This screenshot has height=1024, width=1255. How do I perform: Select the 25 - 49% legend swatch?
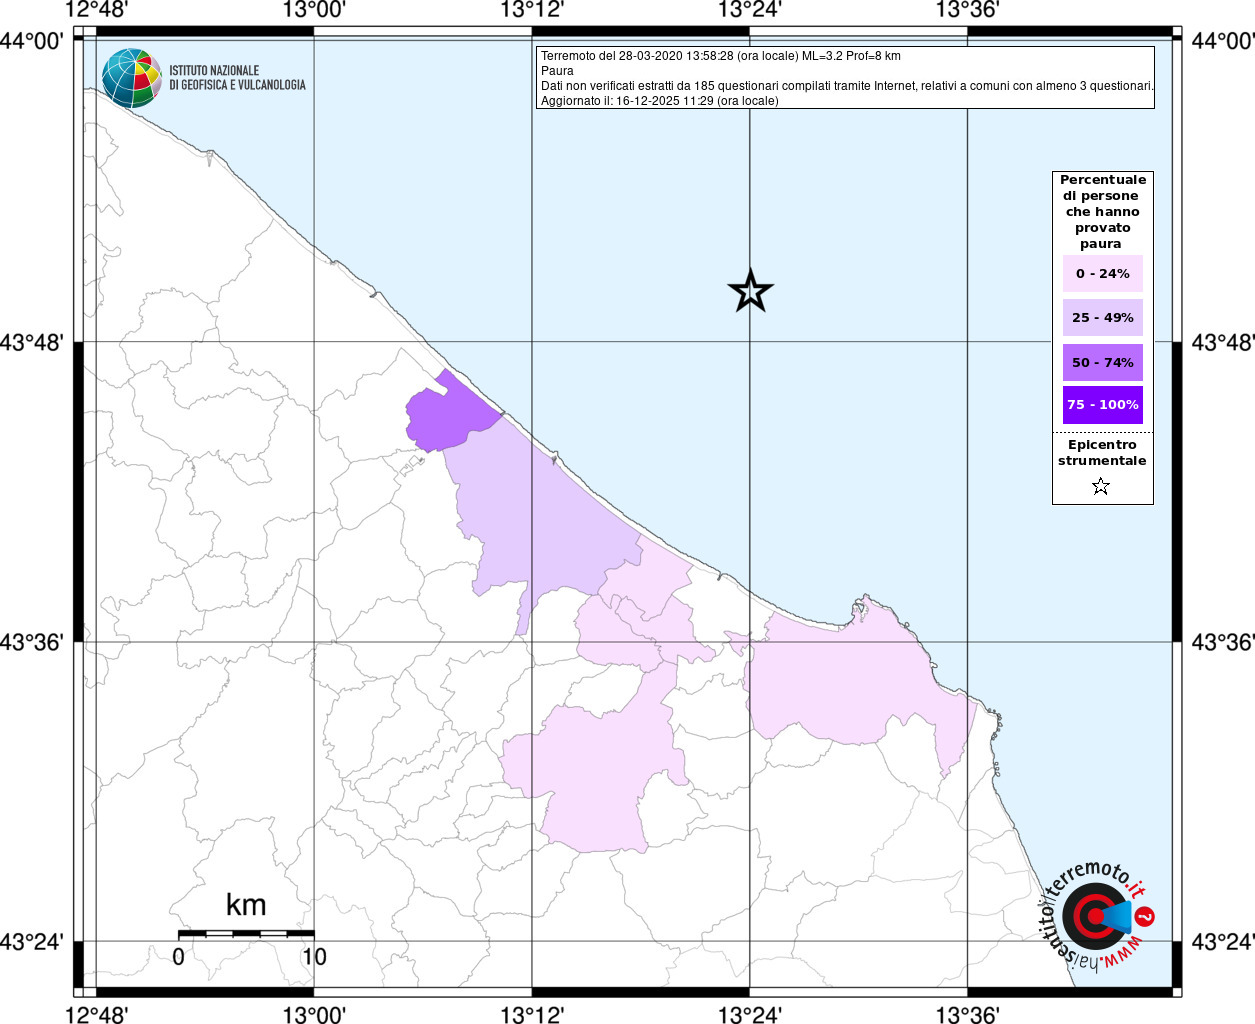coord(1102,318)
